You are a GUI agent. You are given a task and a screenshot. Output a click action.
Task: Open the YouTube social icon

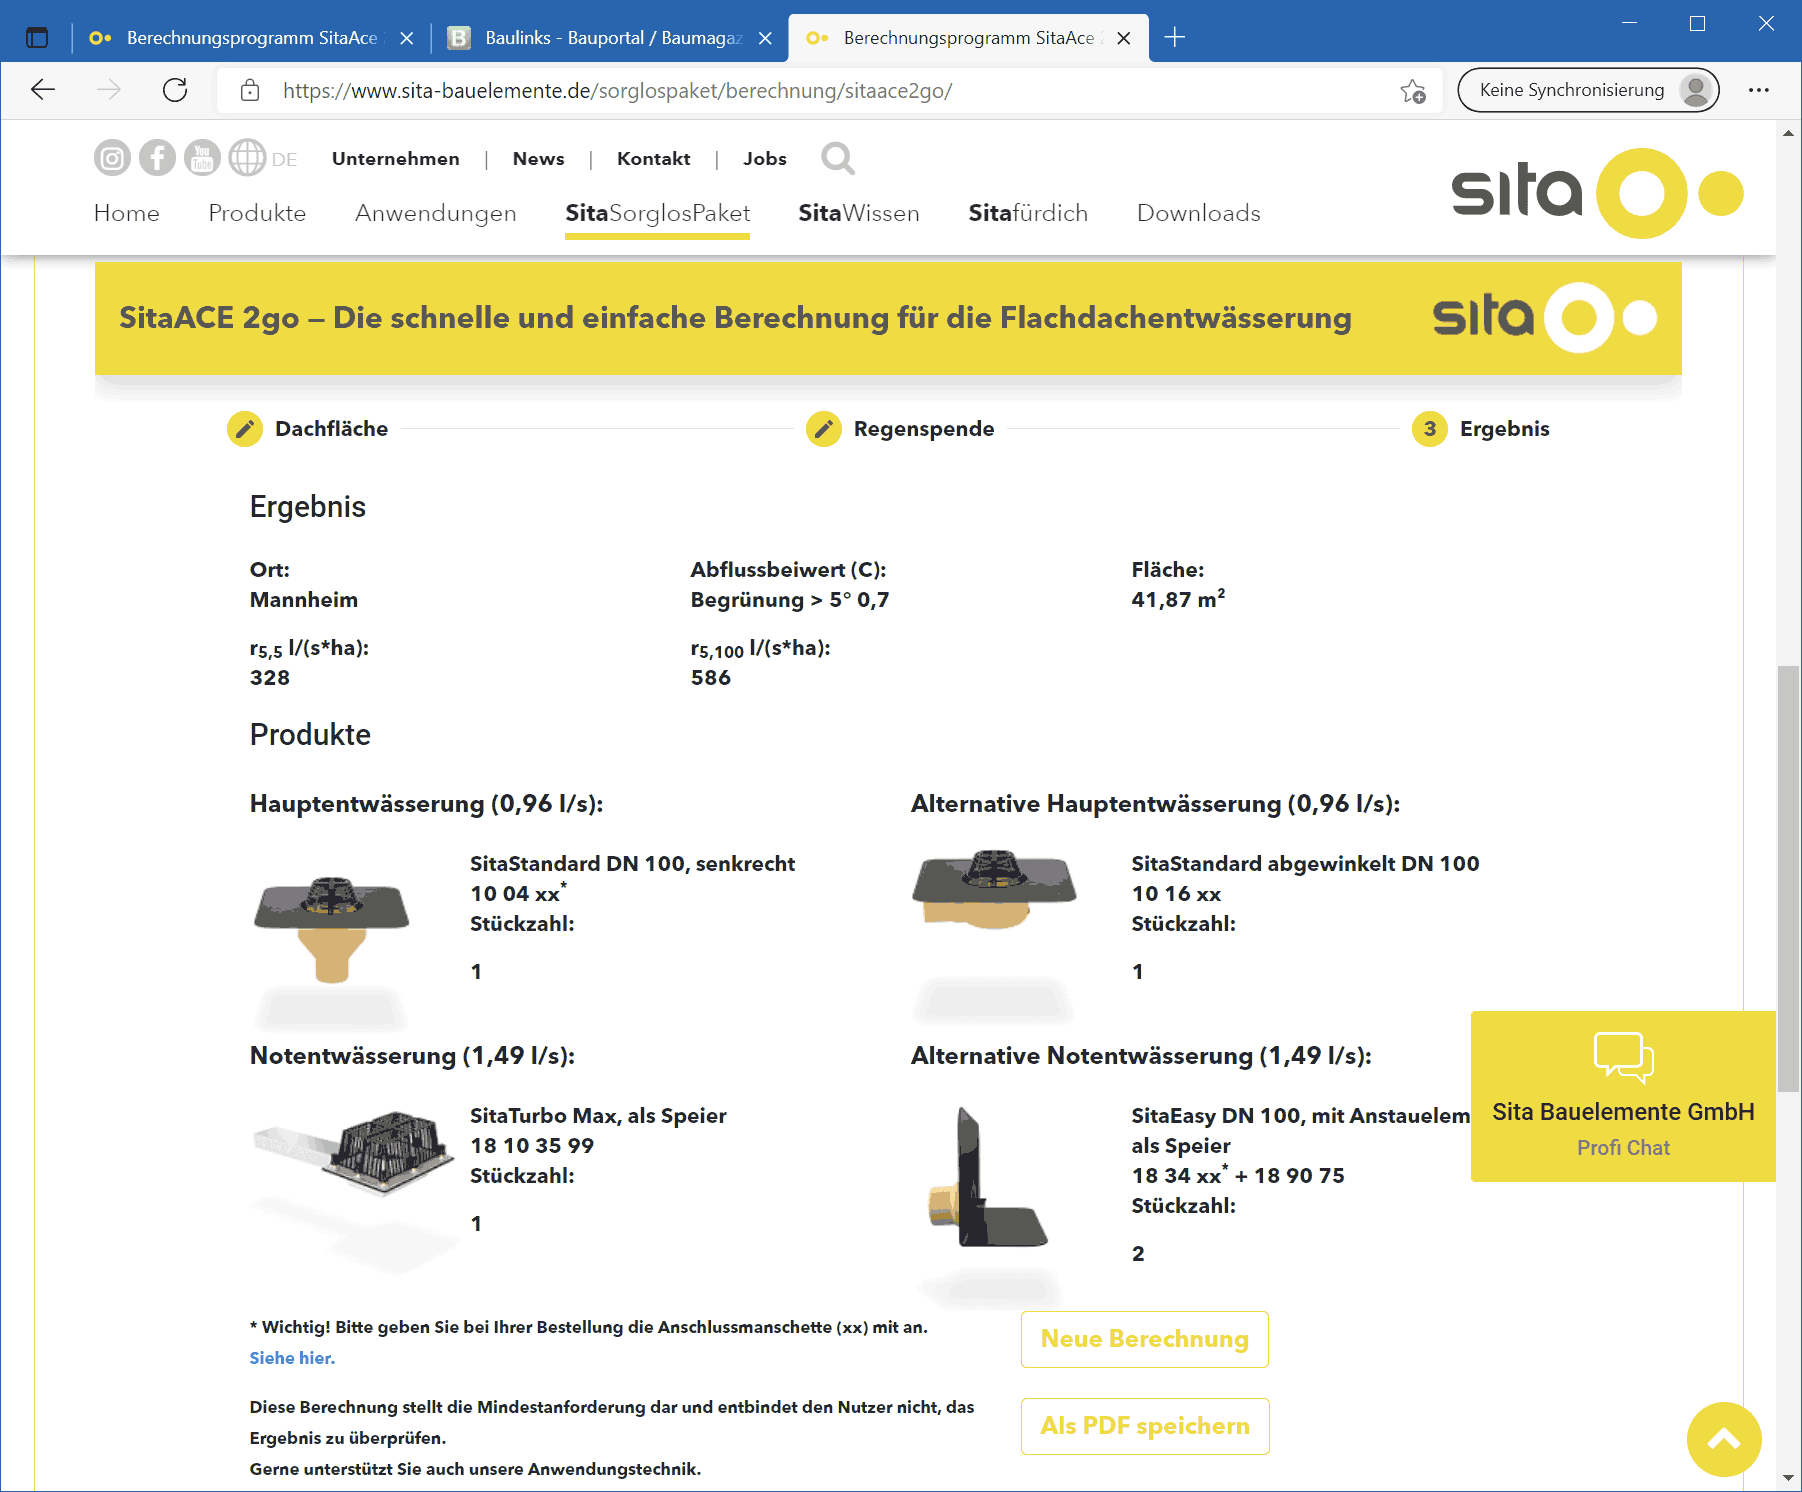pyautogui.click(x=202, y=158)
